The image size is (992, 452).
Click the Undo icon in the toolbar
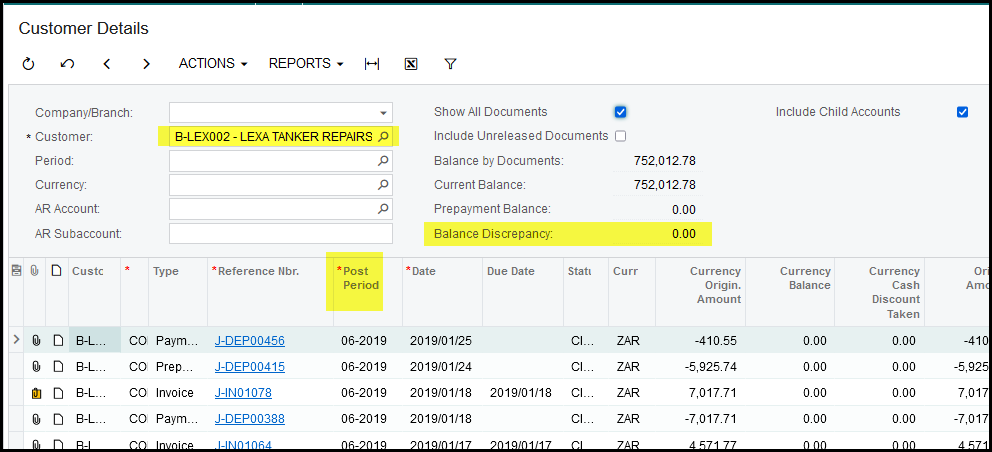tap(67, 64)
